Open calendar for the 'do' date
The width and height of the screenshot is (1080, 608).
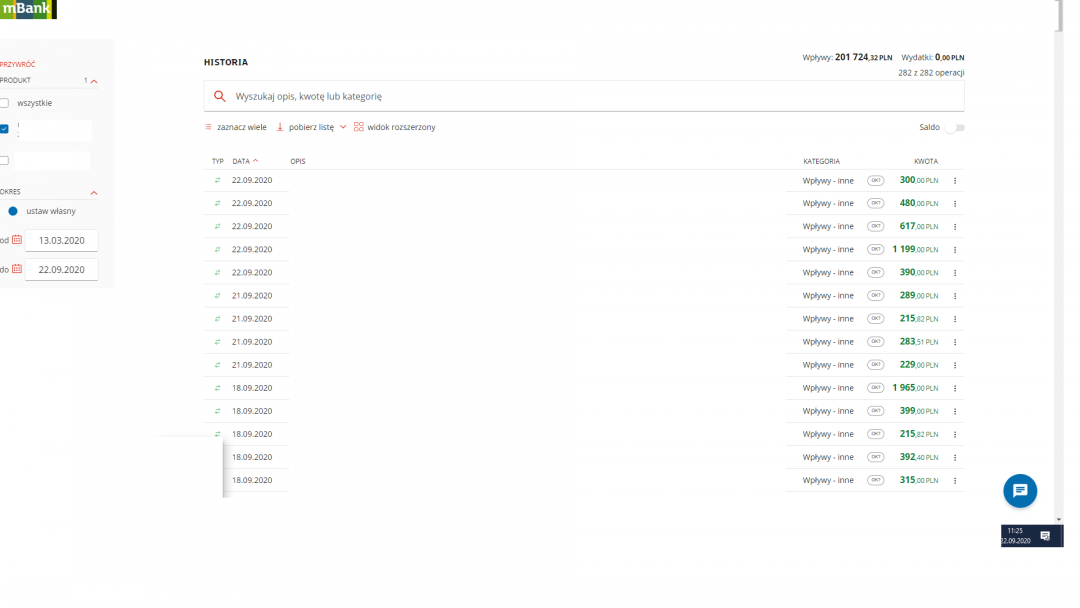17,269
